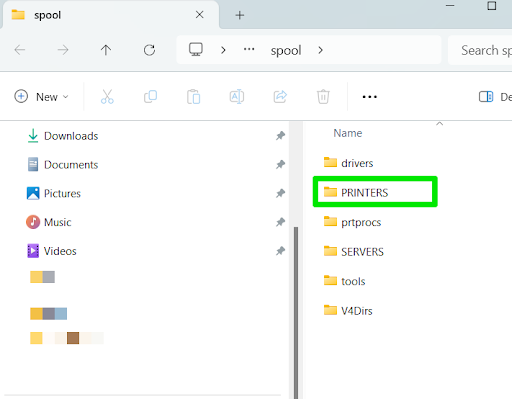Select the SERVERS folder

[354, 252]
